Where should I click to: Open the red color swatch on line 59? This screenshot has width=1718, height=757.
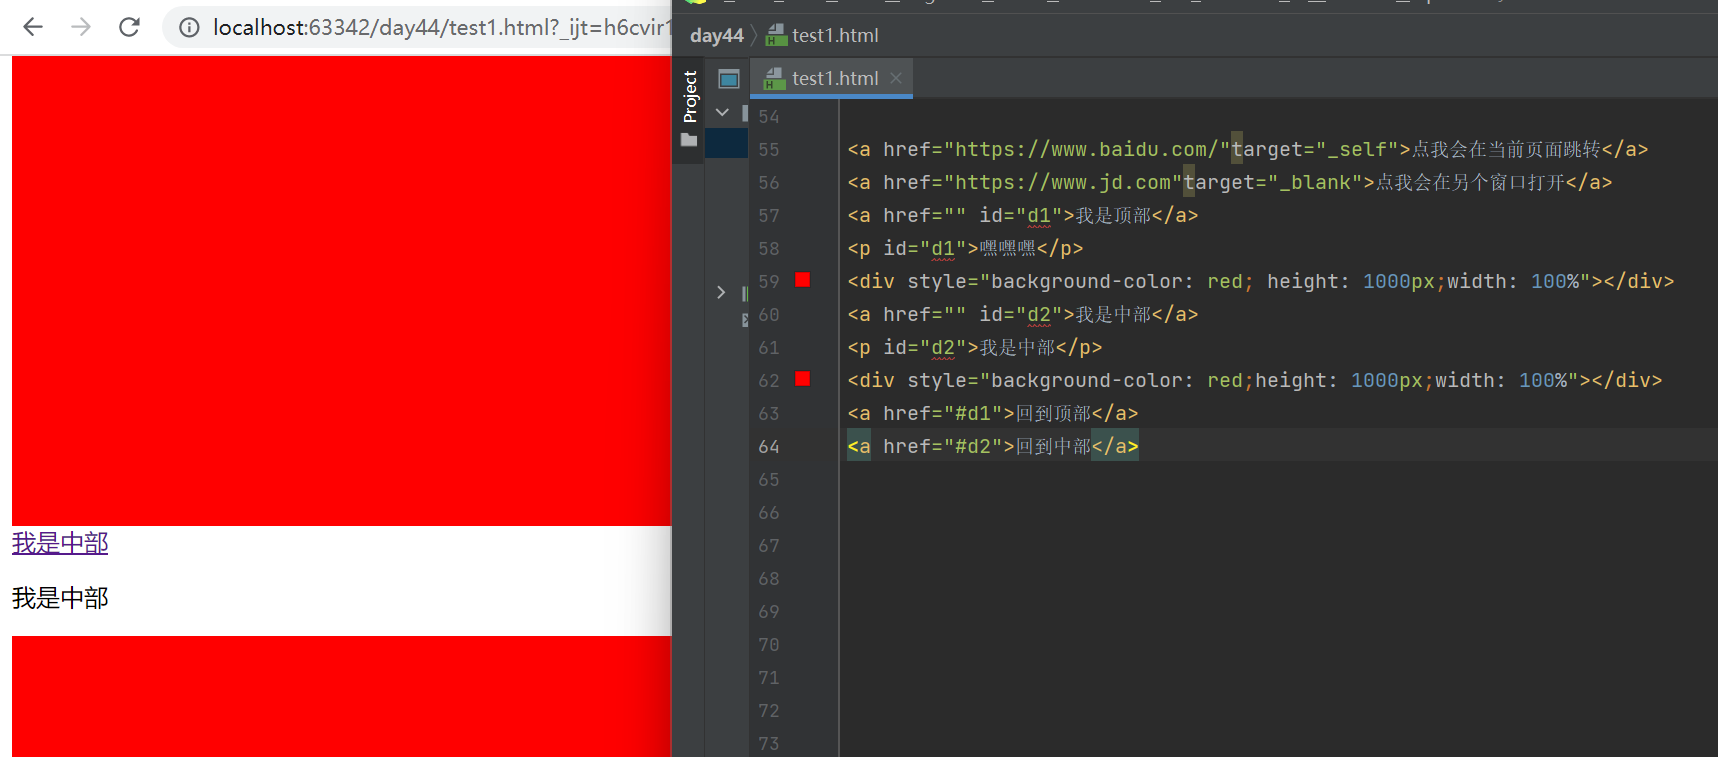(802, 280)
